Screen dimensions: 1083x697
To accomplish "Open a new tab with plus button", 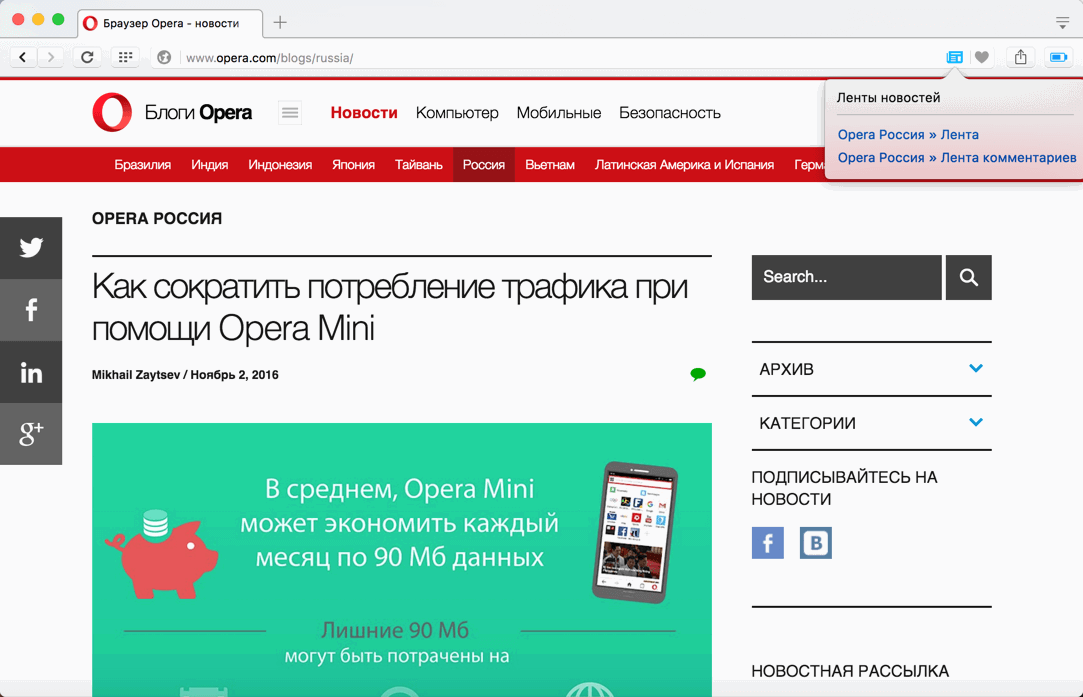I will [280, 22].
